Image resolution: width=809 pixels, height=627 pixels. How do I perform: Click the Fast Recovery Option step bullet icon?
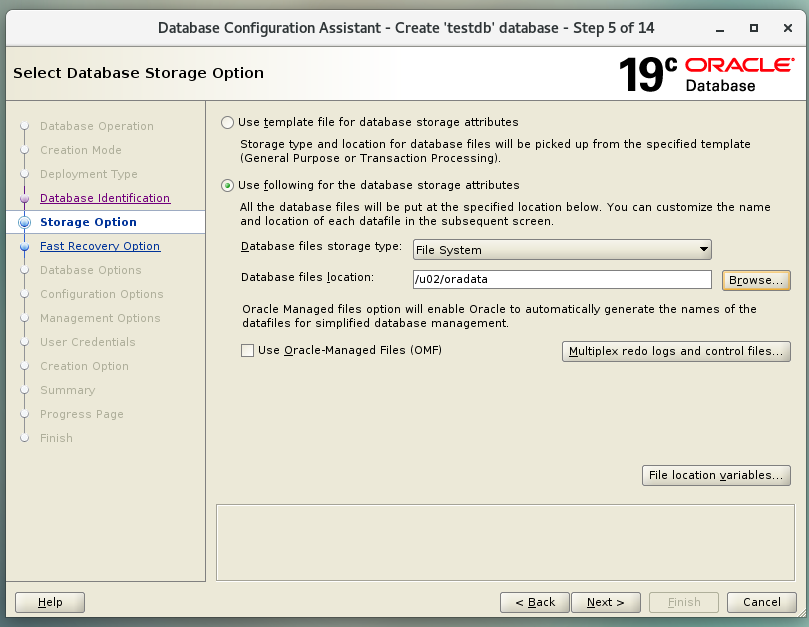point(25,246)
